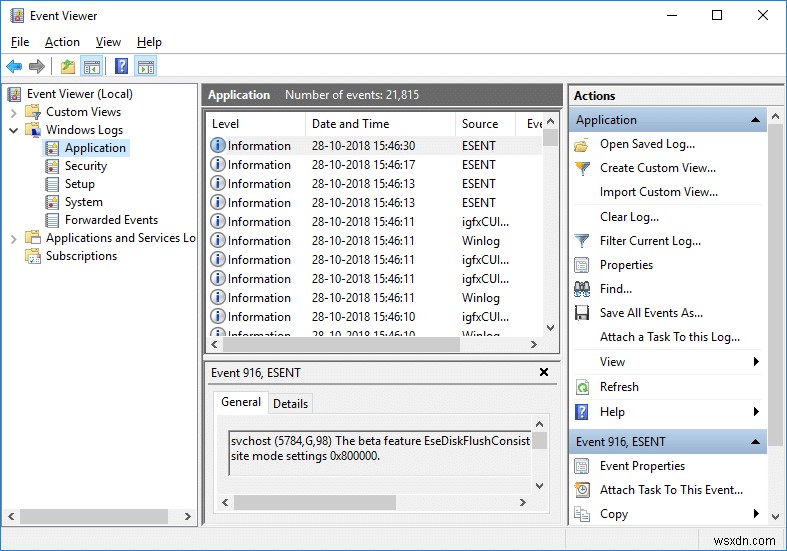The width and height of the screenshot is (787, 551).
Task: Select the igfxCUI event at 15:46:10
Action: pos(374,317)
